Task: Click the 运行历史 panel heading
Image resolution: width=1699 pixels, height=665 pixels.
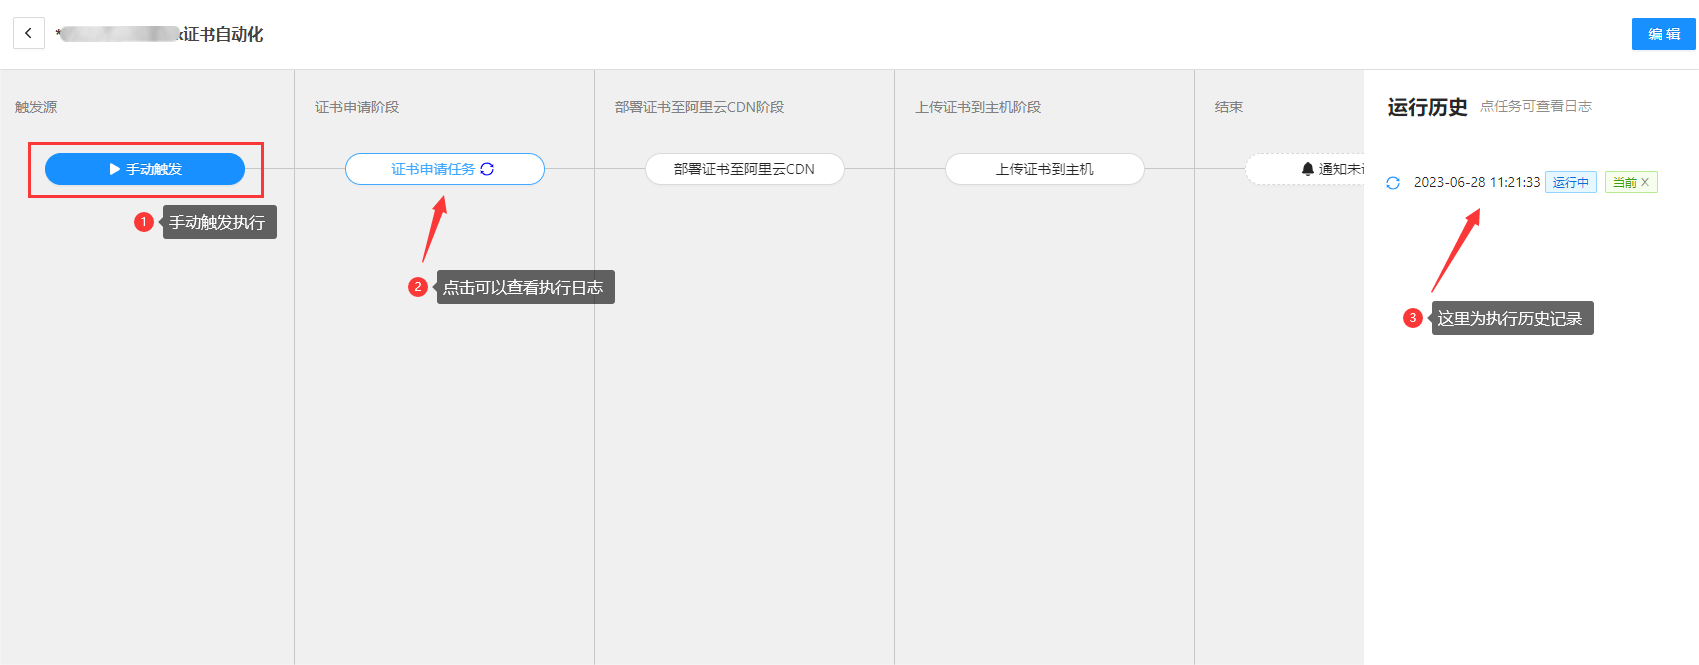Action: (x=1427, y=107)
